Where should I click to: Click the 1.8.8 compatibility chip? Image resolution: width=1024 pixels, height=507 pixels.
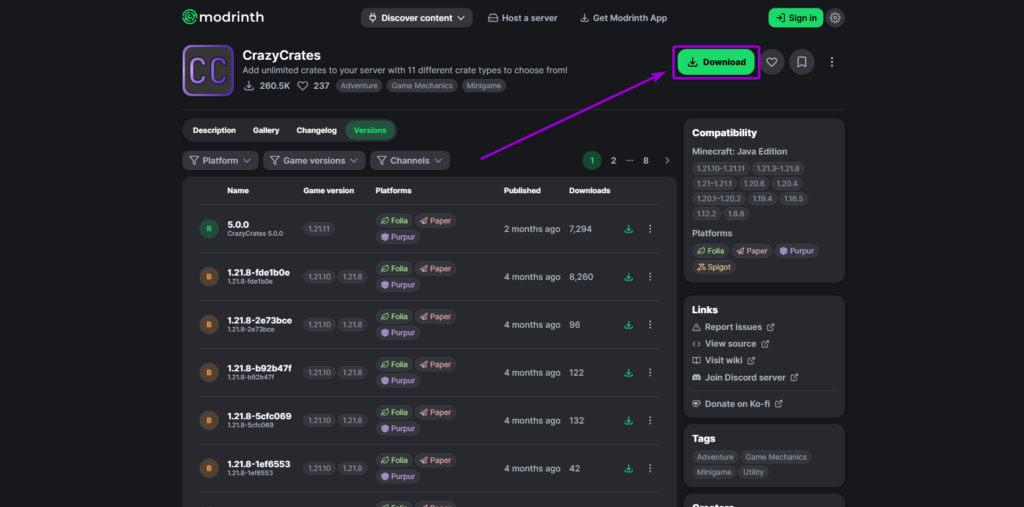coord(735,214)
